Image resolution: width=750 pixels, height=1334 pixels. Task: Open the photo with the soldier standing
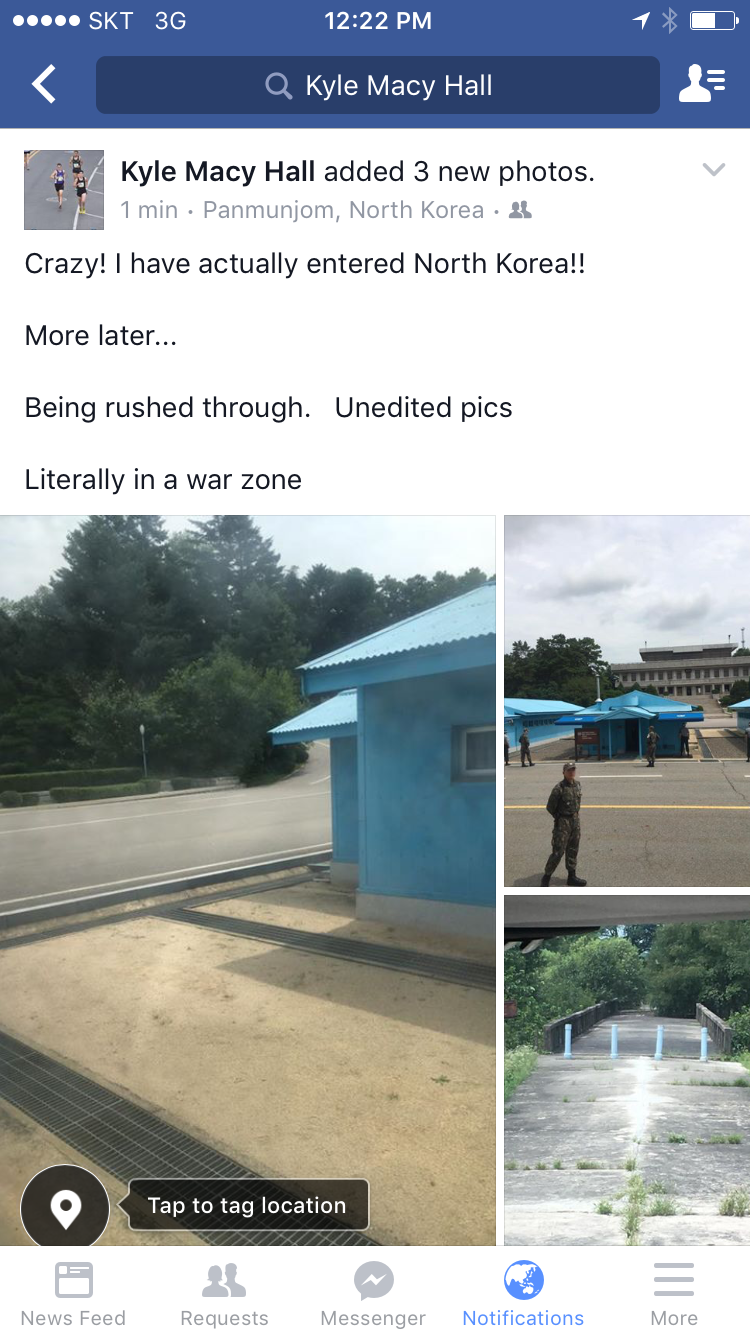click(x=627, y=701)
